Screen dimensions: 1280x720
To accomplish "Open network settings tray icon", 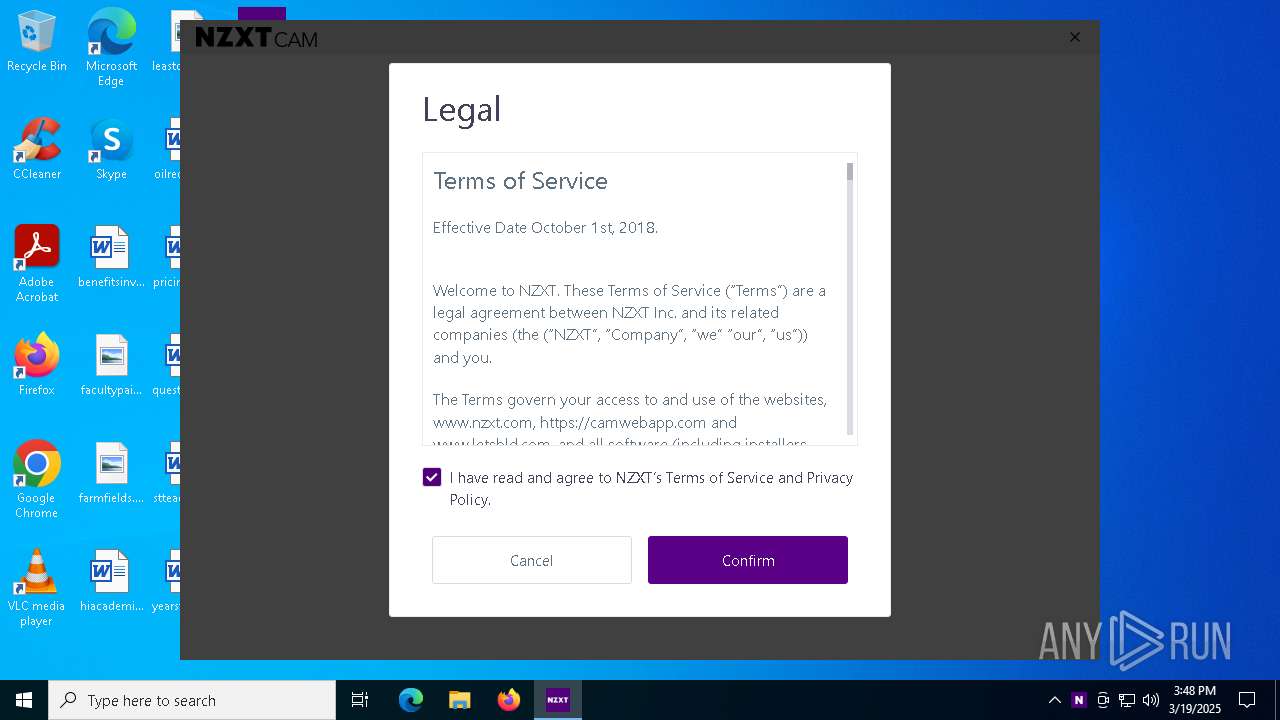I will (x=1127, y=700).
